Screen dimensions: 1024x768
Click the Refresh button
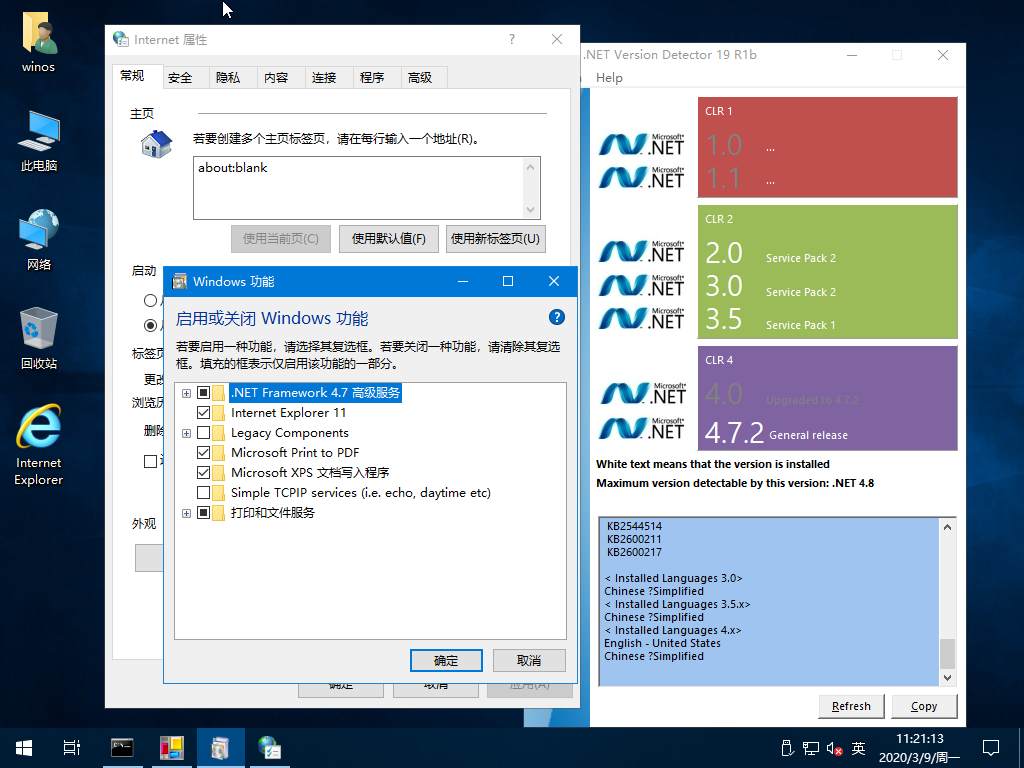point(852,706)
